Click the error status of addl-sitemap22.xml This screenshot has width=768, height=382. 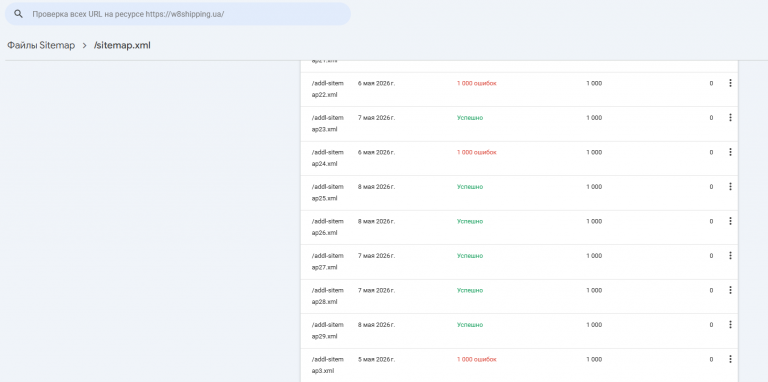point(477,83)
